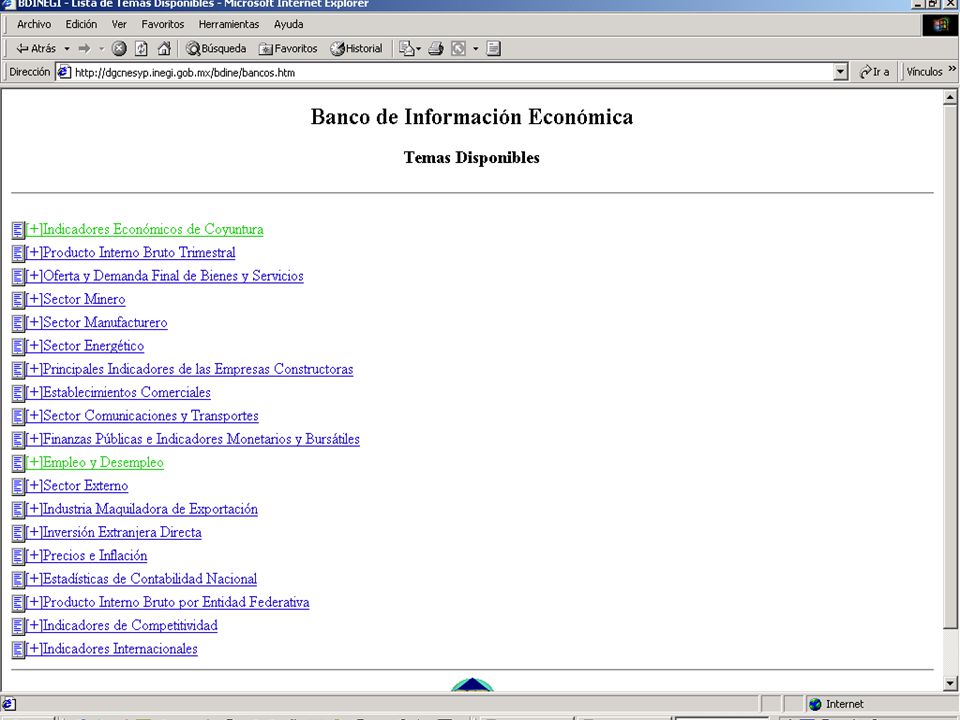The image size is (960, 720).
Task: Open the Atrás history dropdown arrow
Action: (x=67, y=48)
